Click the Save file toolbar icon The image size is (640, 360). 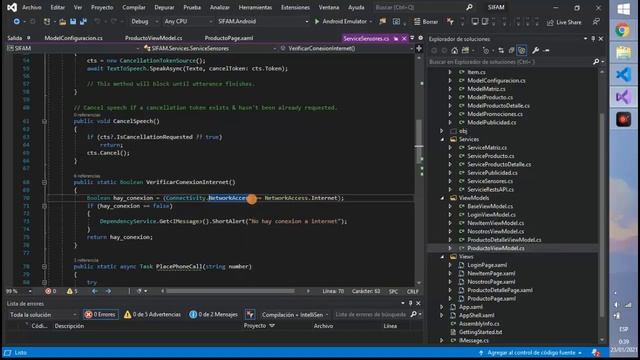[x=73, y=22]
